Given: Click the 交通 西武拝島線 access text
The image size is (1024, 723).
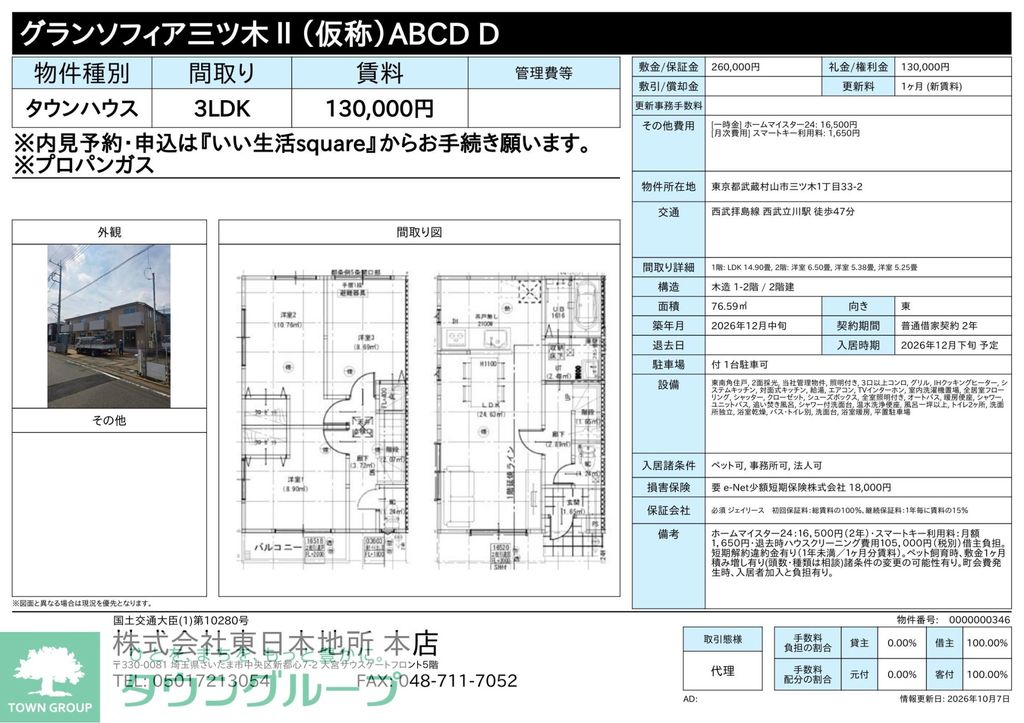Looking at the screenshot, I should click(783, 212).
